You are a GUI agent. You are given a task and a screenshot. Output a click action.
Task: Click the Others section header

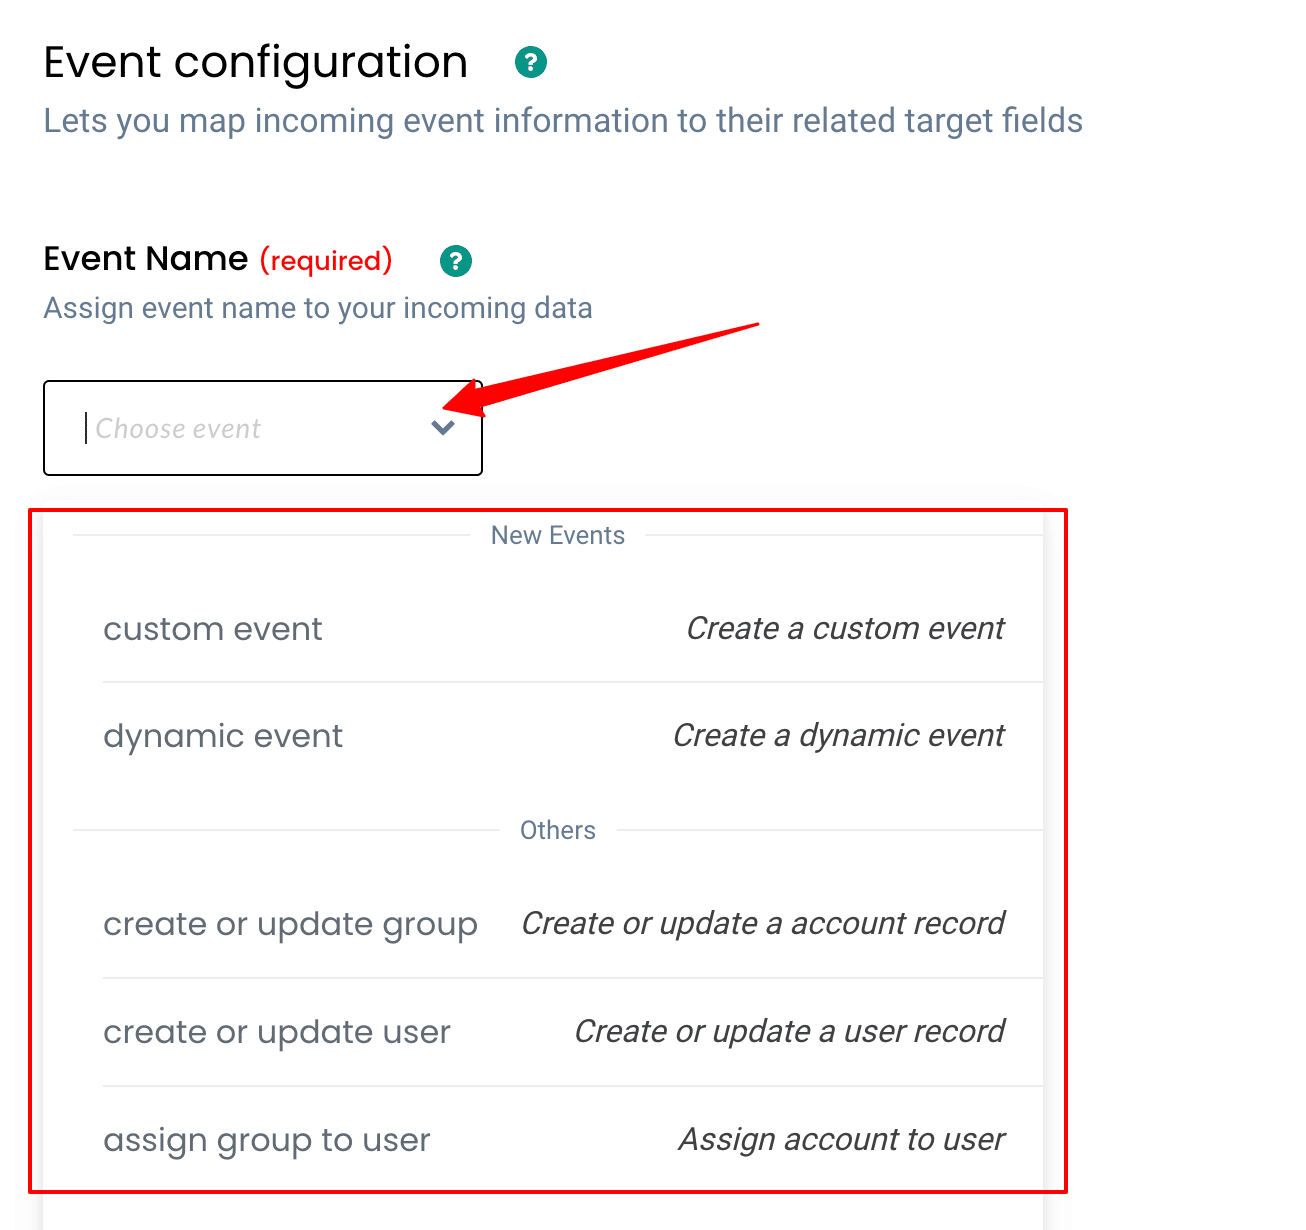click(x=557, y=830)
